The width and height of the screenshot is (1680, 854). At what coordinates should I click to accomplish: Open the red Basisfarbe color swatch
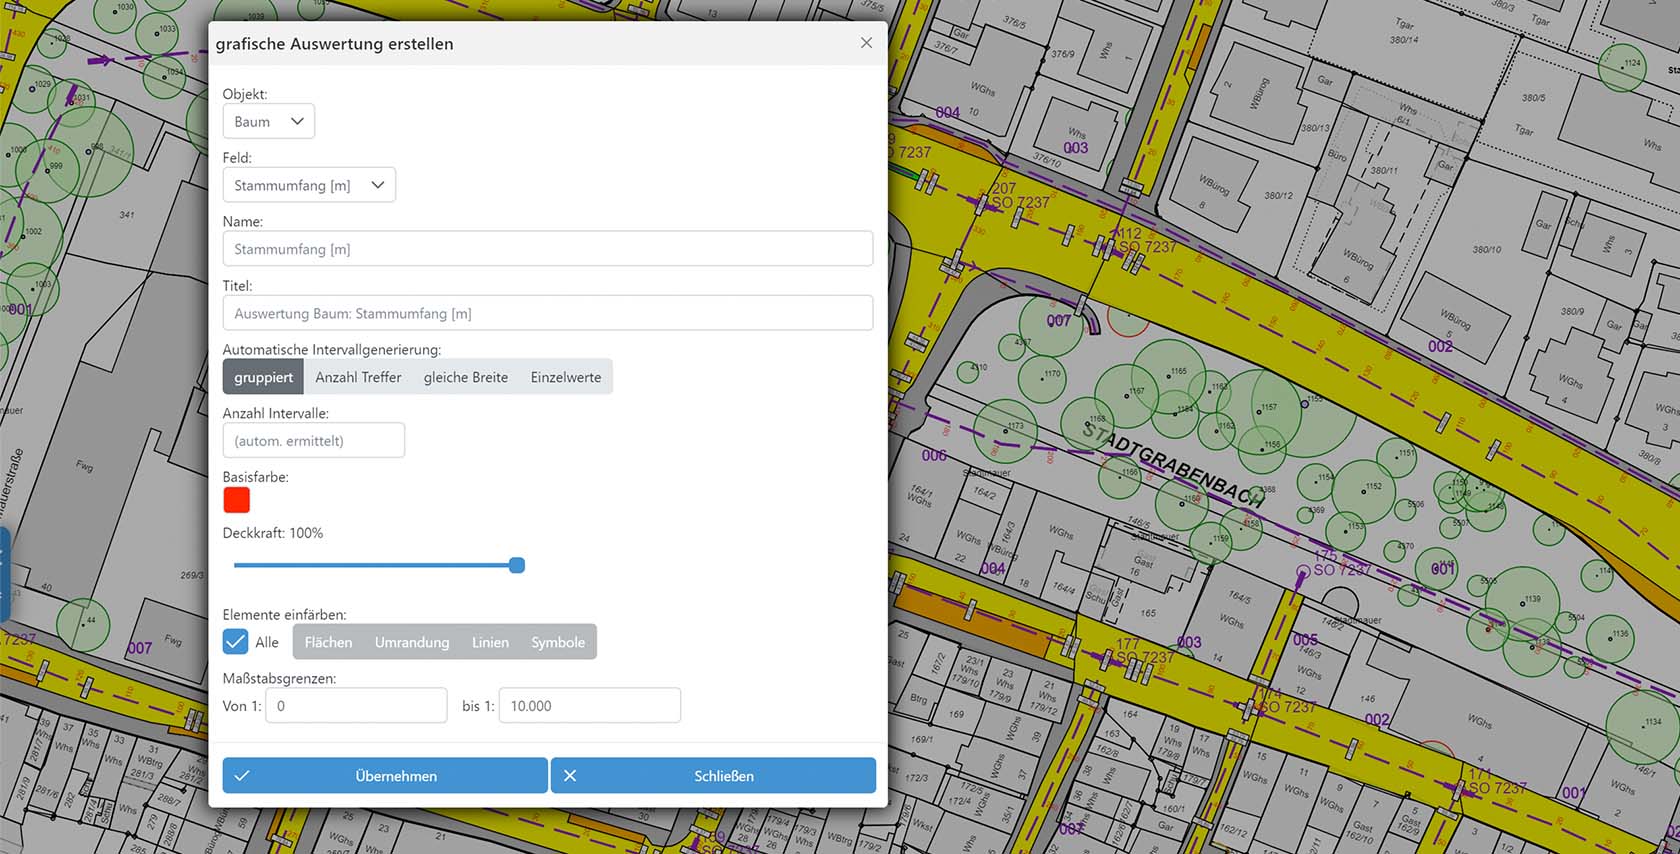pyautogui.click(x=237, y=500)
